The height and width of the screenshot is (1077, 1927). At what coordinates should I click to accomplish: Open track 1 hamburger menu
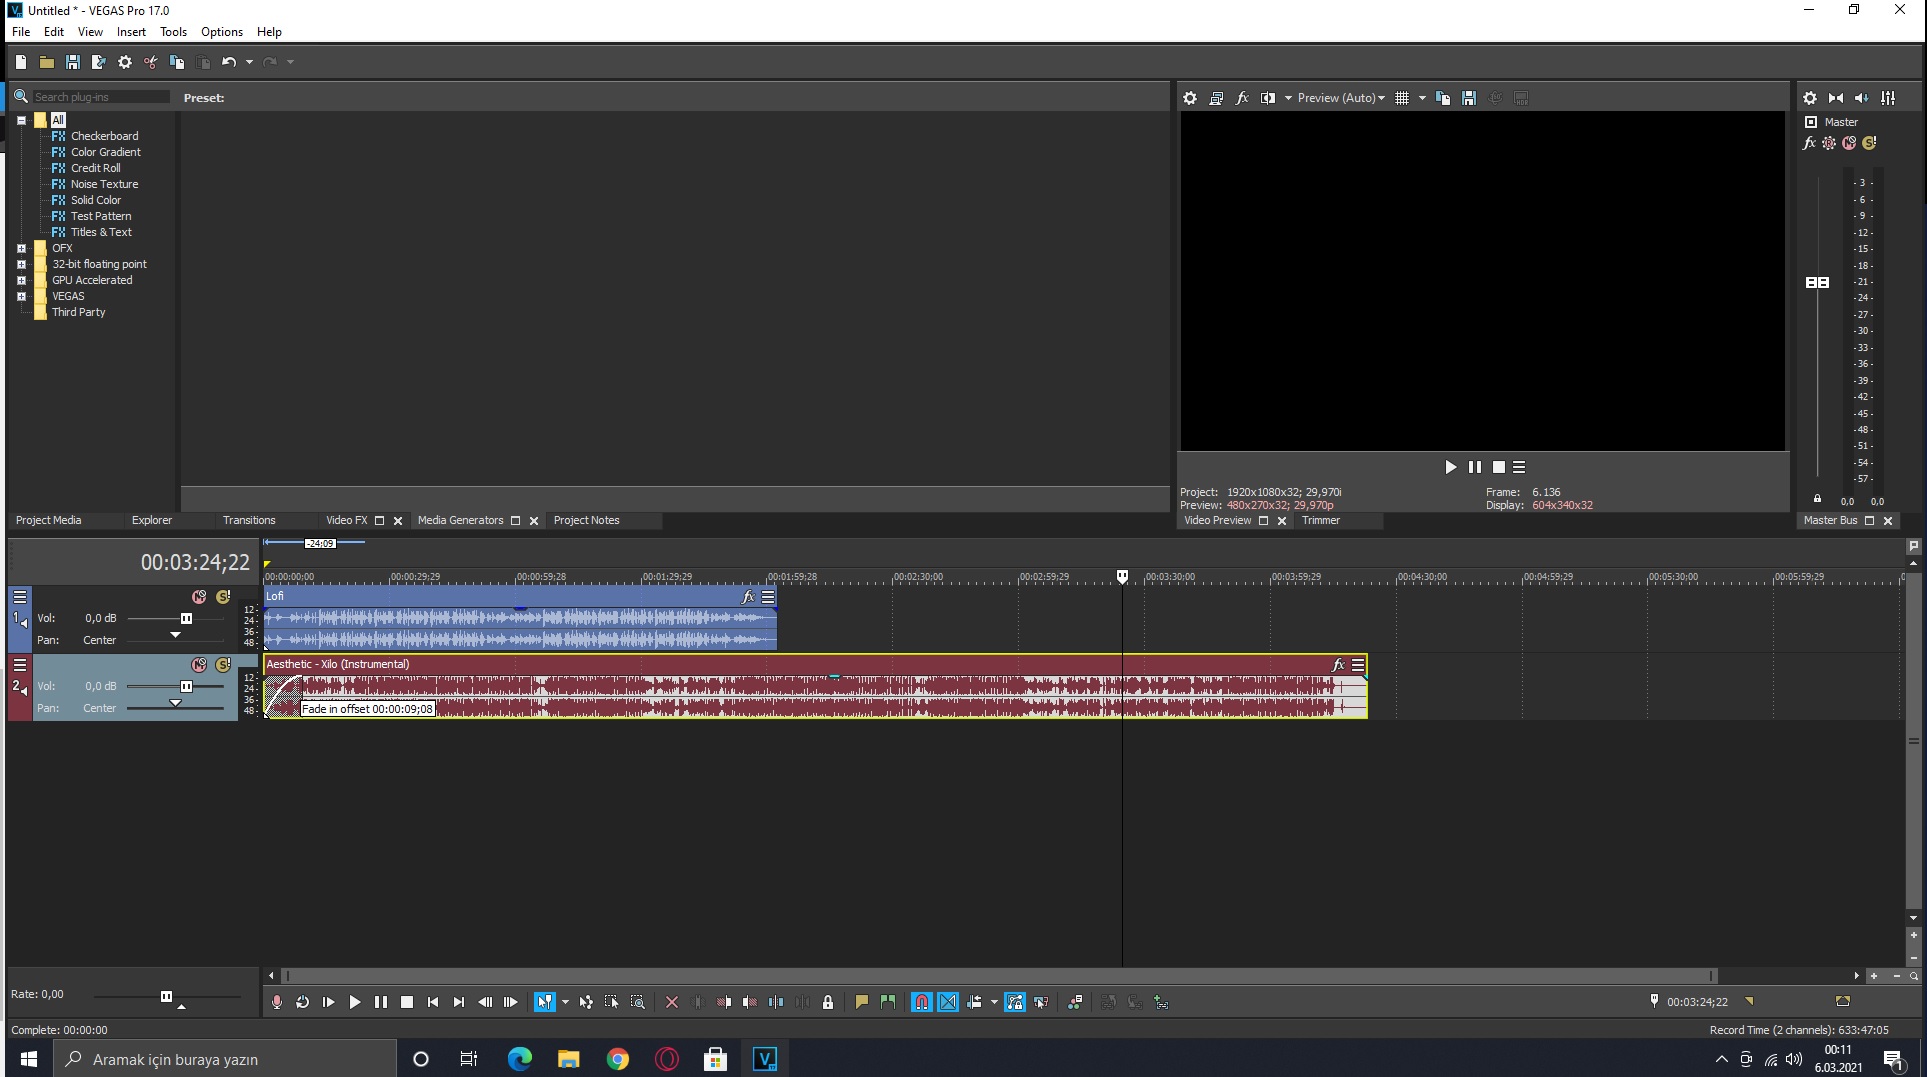[20, 597]
